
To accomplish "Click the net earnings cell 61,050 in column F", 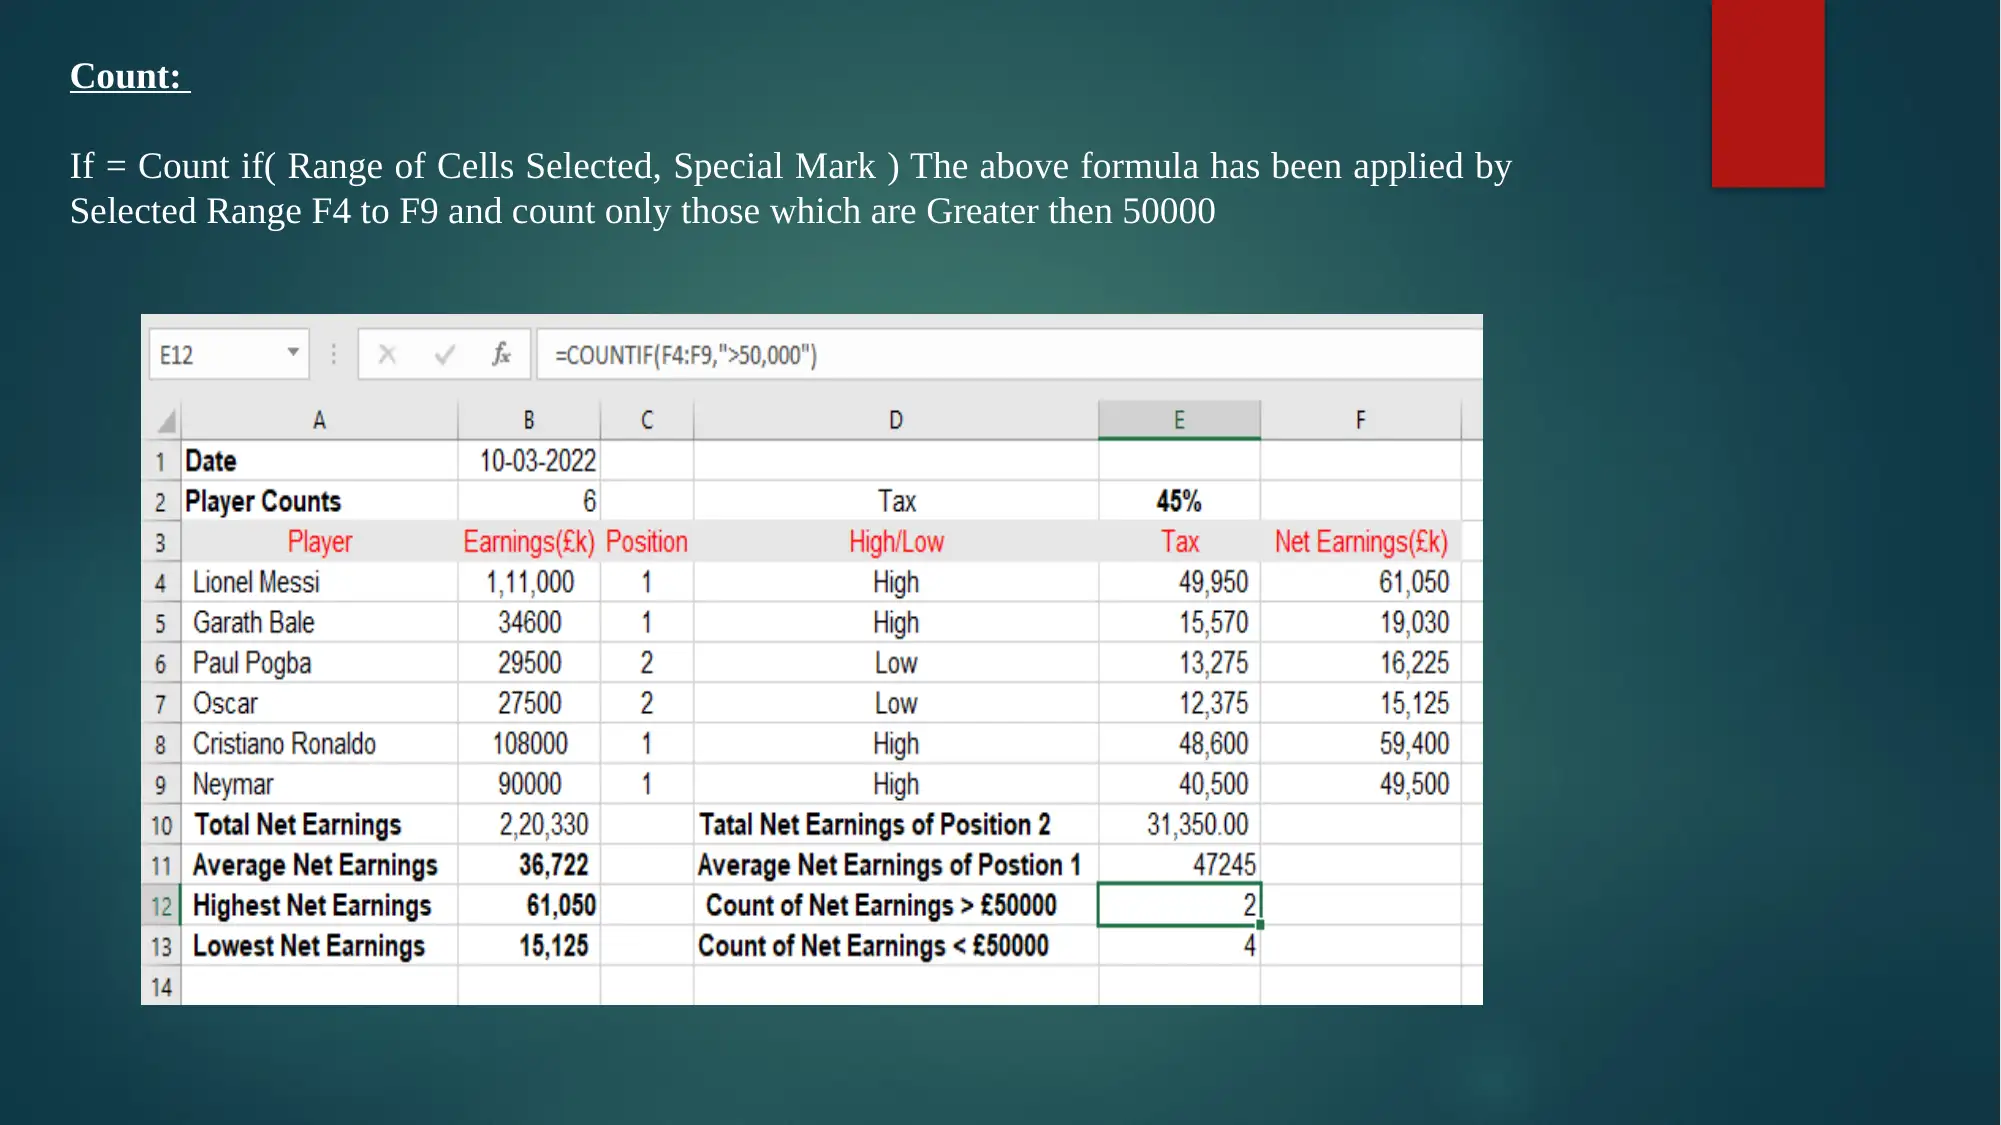I will pos(1360,582).
